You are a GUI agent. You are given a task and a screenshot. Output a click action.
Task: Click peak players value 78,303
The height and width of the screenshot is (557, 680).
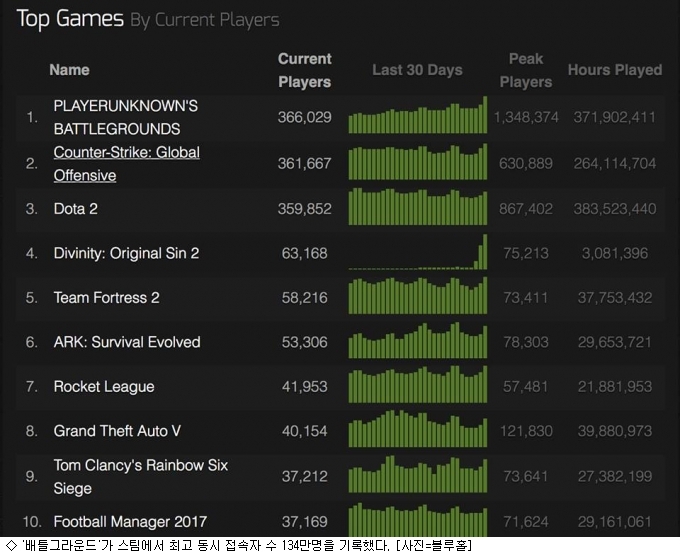click(526, 342)
